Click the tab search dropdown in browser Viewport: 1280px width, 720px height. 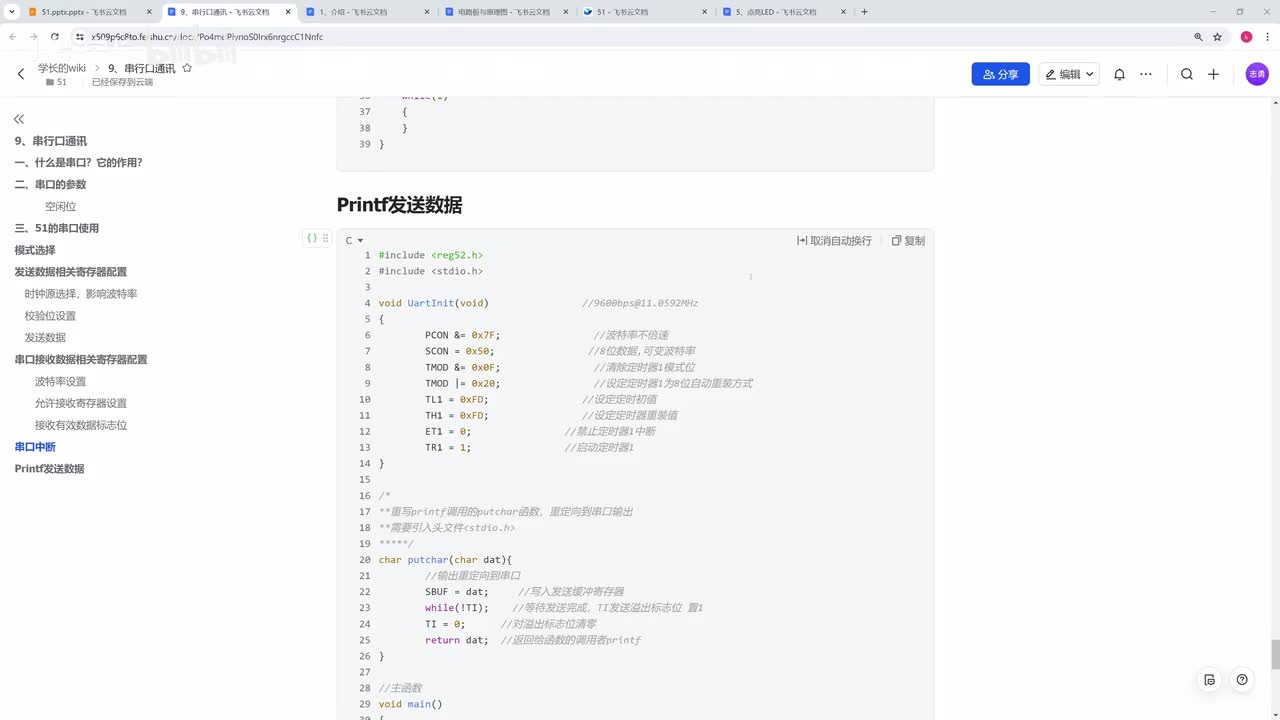pos(11,12)
